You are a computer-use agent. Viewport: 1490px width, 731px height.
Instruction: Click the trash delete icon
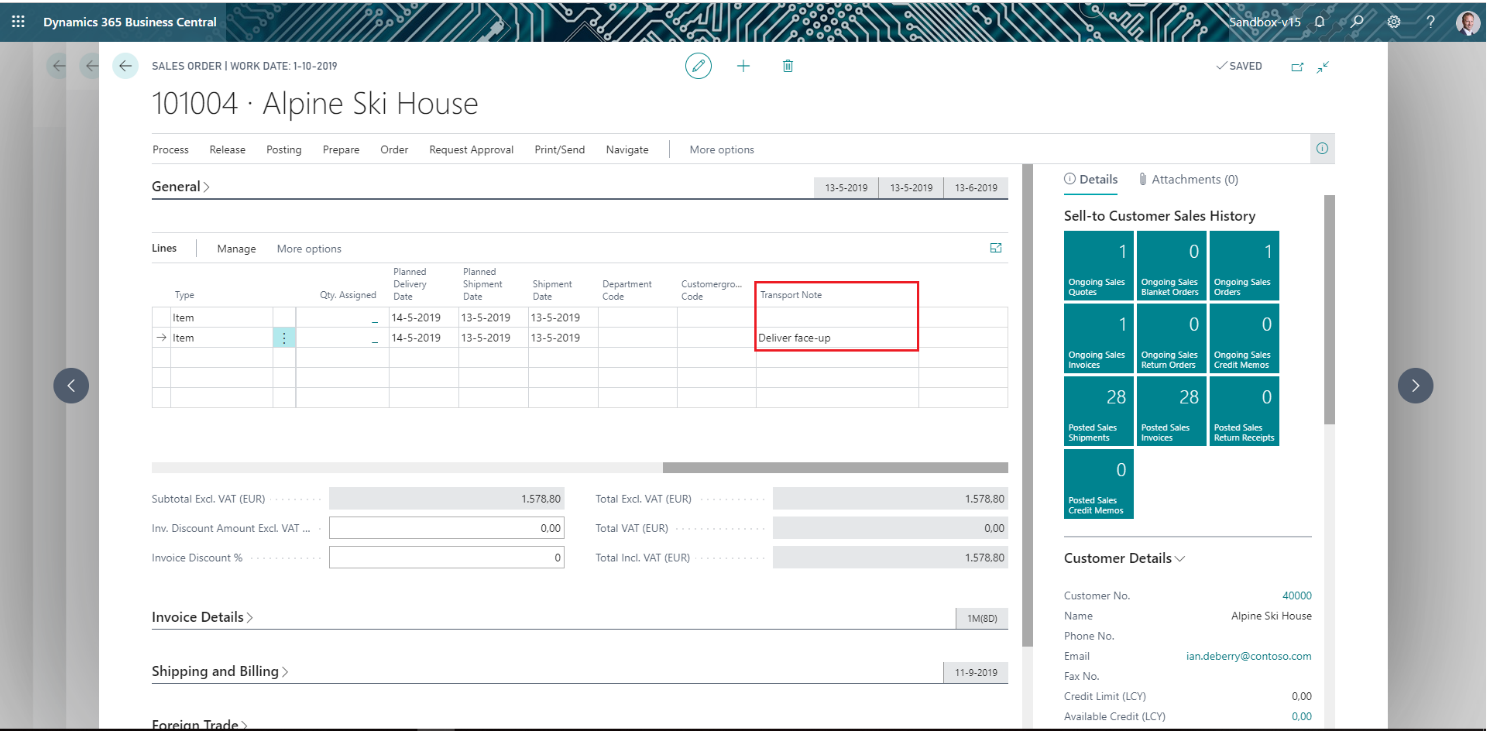coord(788,66)
